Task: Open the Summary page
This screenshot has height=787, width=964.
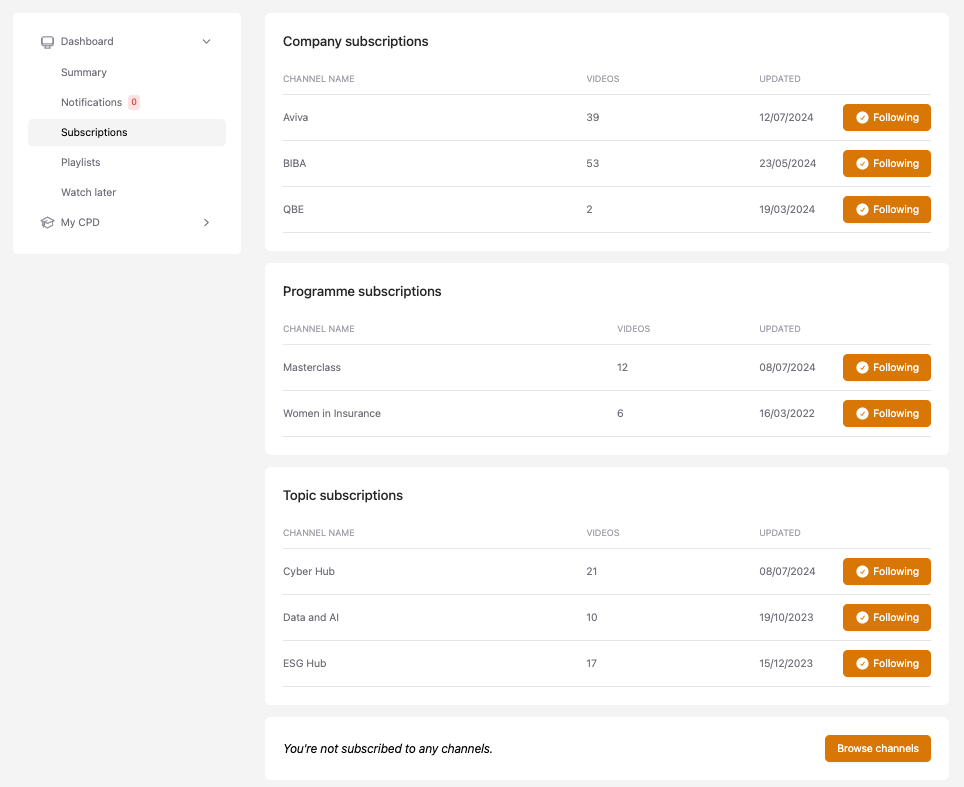Action: coord(84,72)
